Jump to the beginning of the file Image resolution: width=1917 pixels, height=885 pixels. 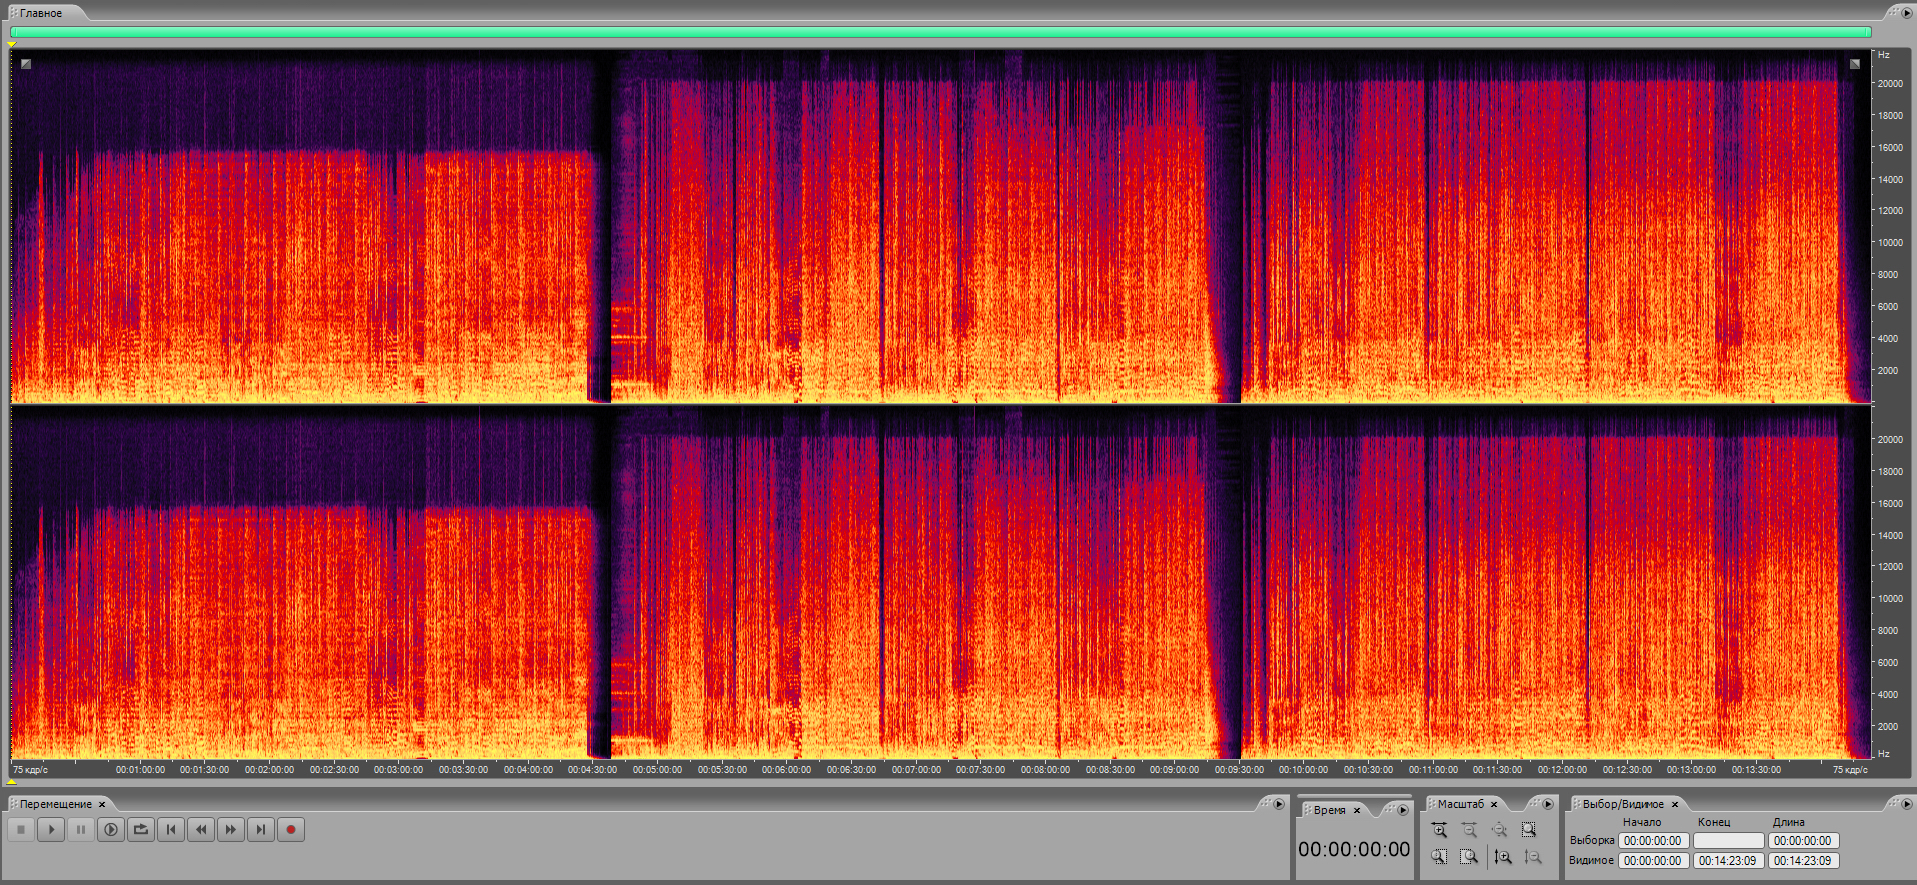tap(171, 829)
